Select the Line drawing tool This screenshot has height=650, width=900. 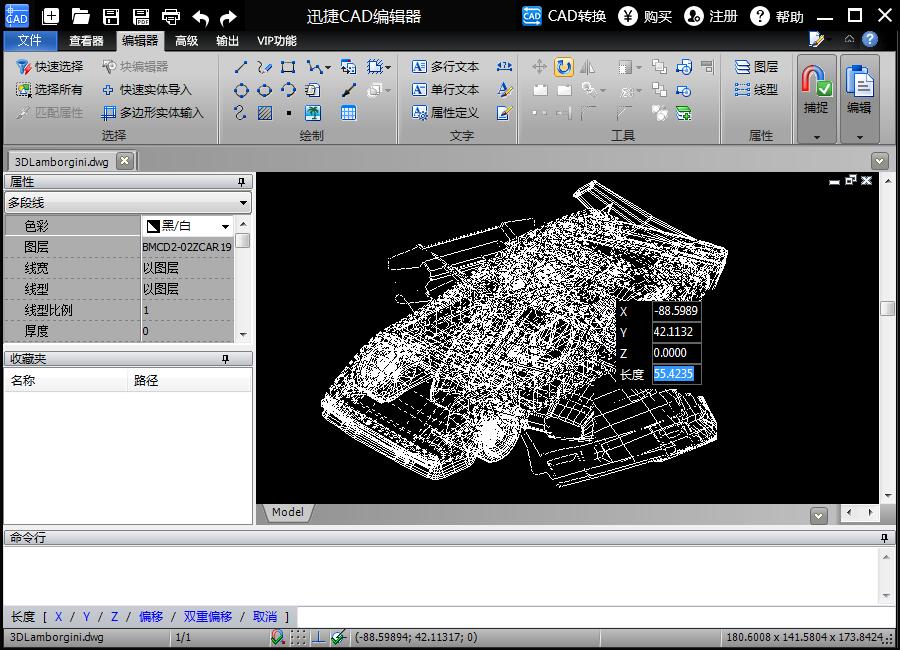(x=241, y=67)
